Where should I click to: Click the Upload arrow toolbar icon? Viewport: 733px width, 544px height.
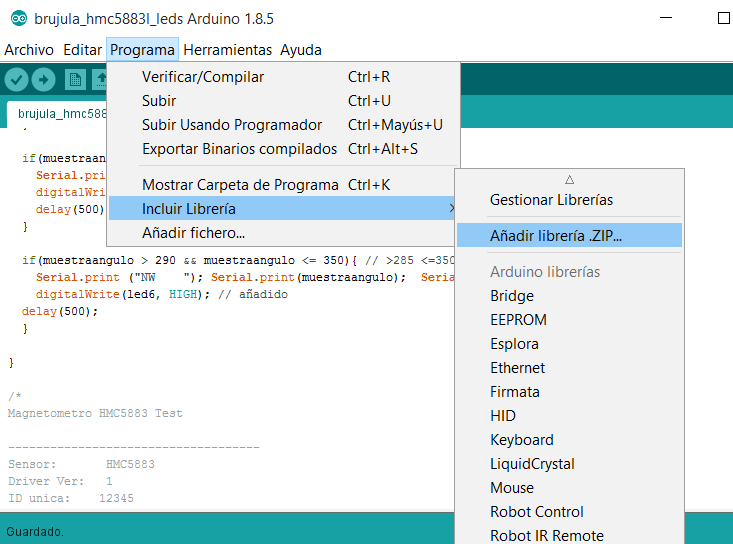coord(44,79)
